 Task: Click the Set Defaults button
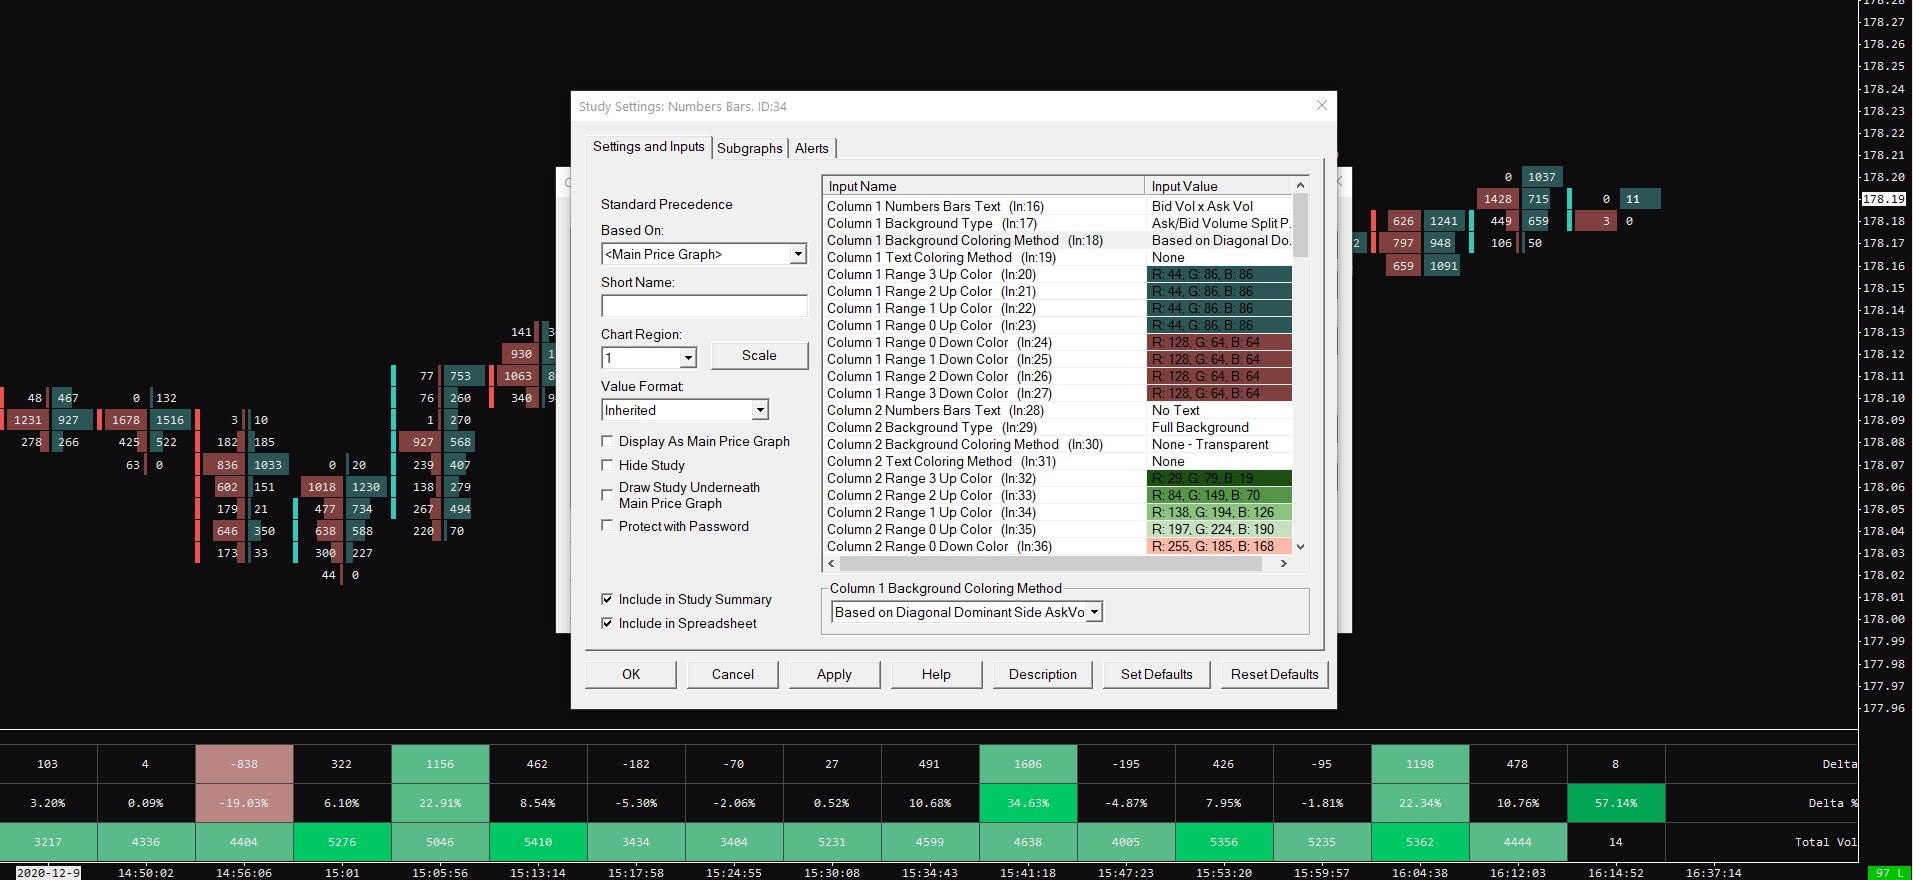[1157, 674]
